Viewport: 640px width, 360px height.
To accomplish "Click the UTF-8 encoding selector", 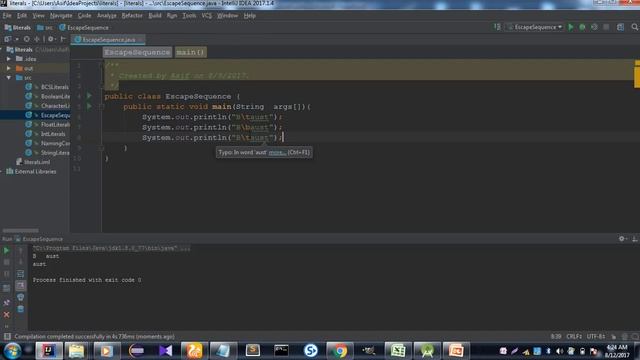I will (x=596, y=336).
